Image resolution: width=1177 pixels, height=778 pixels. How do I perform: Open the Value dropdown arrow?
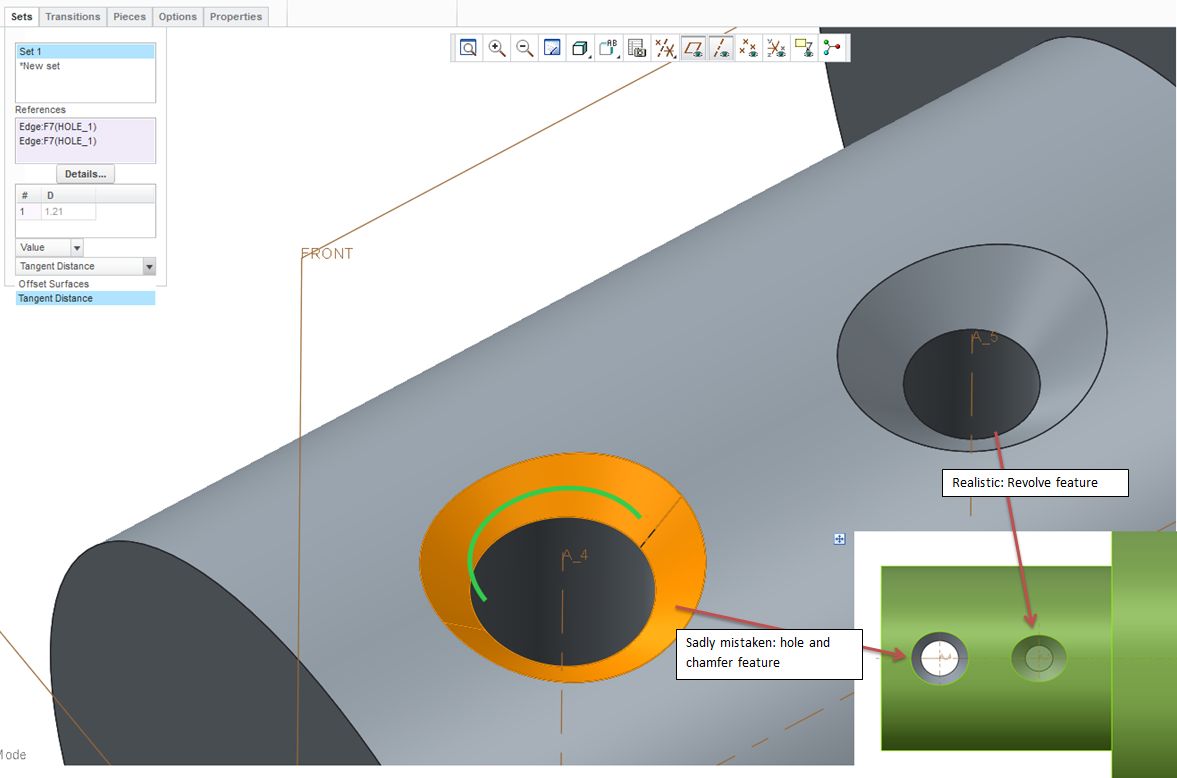click(x=77, y=247)
